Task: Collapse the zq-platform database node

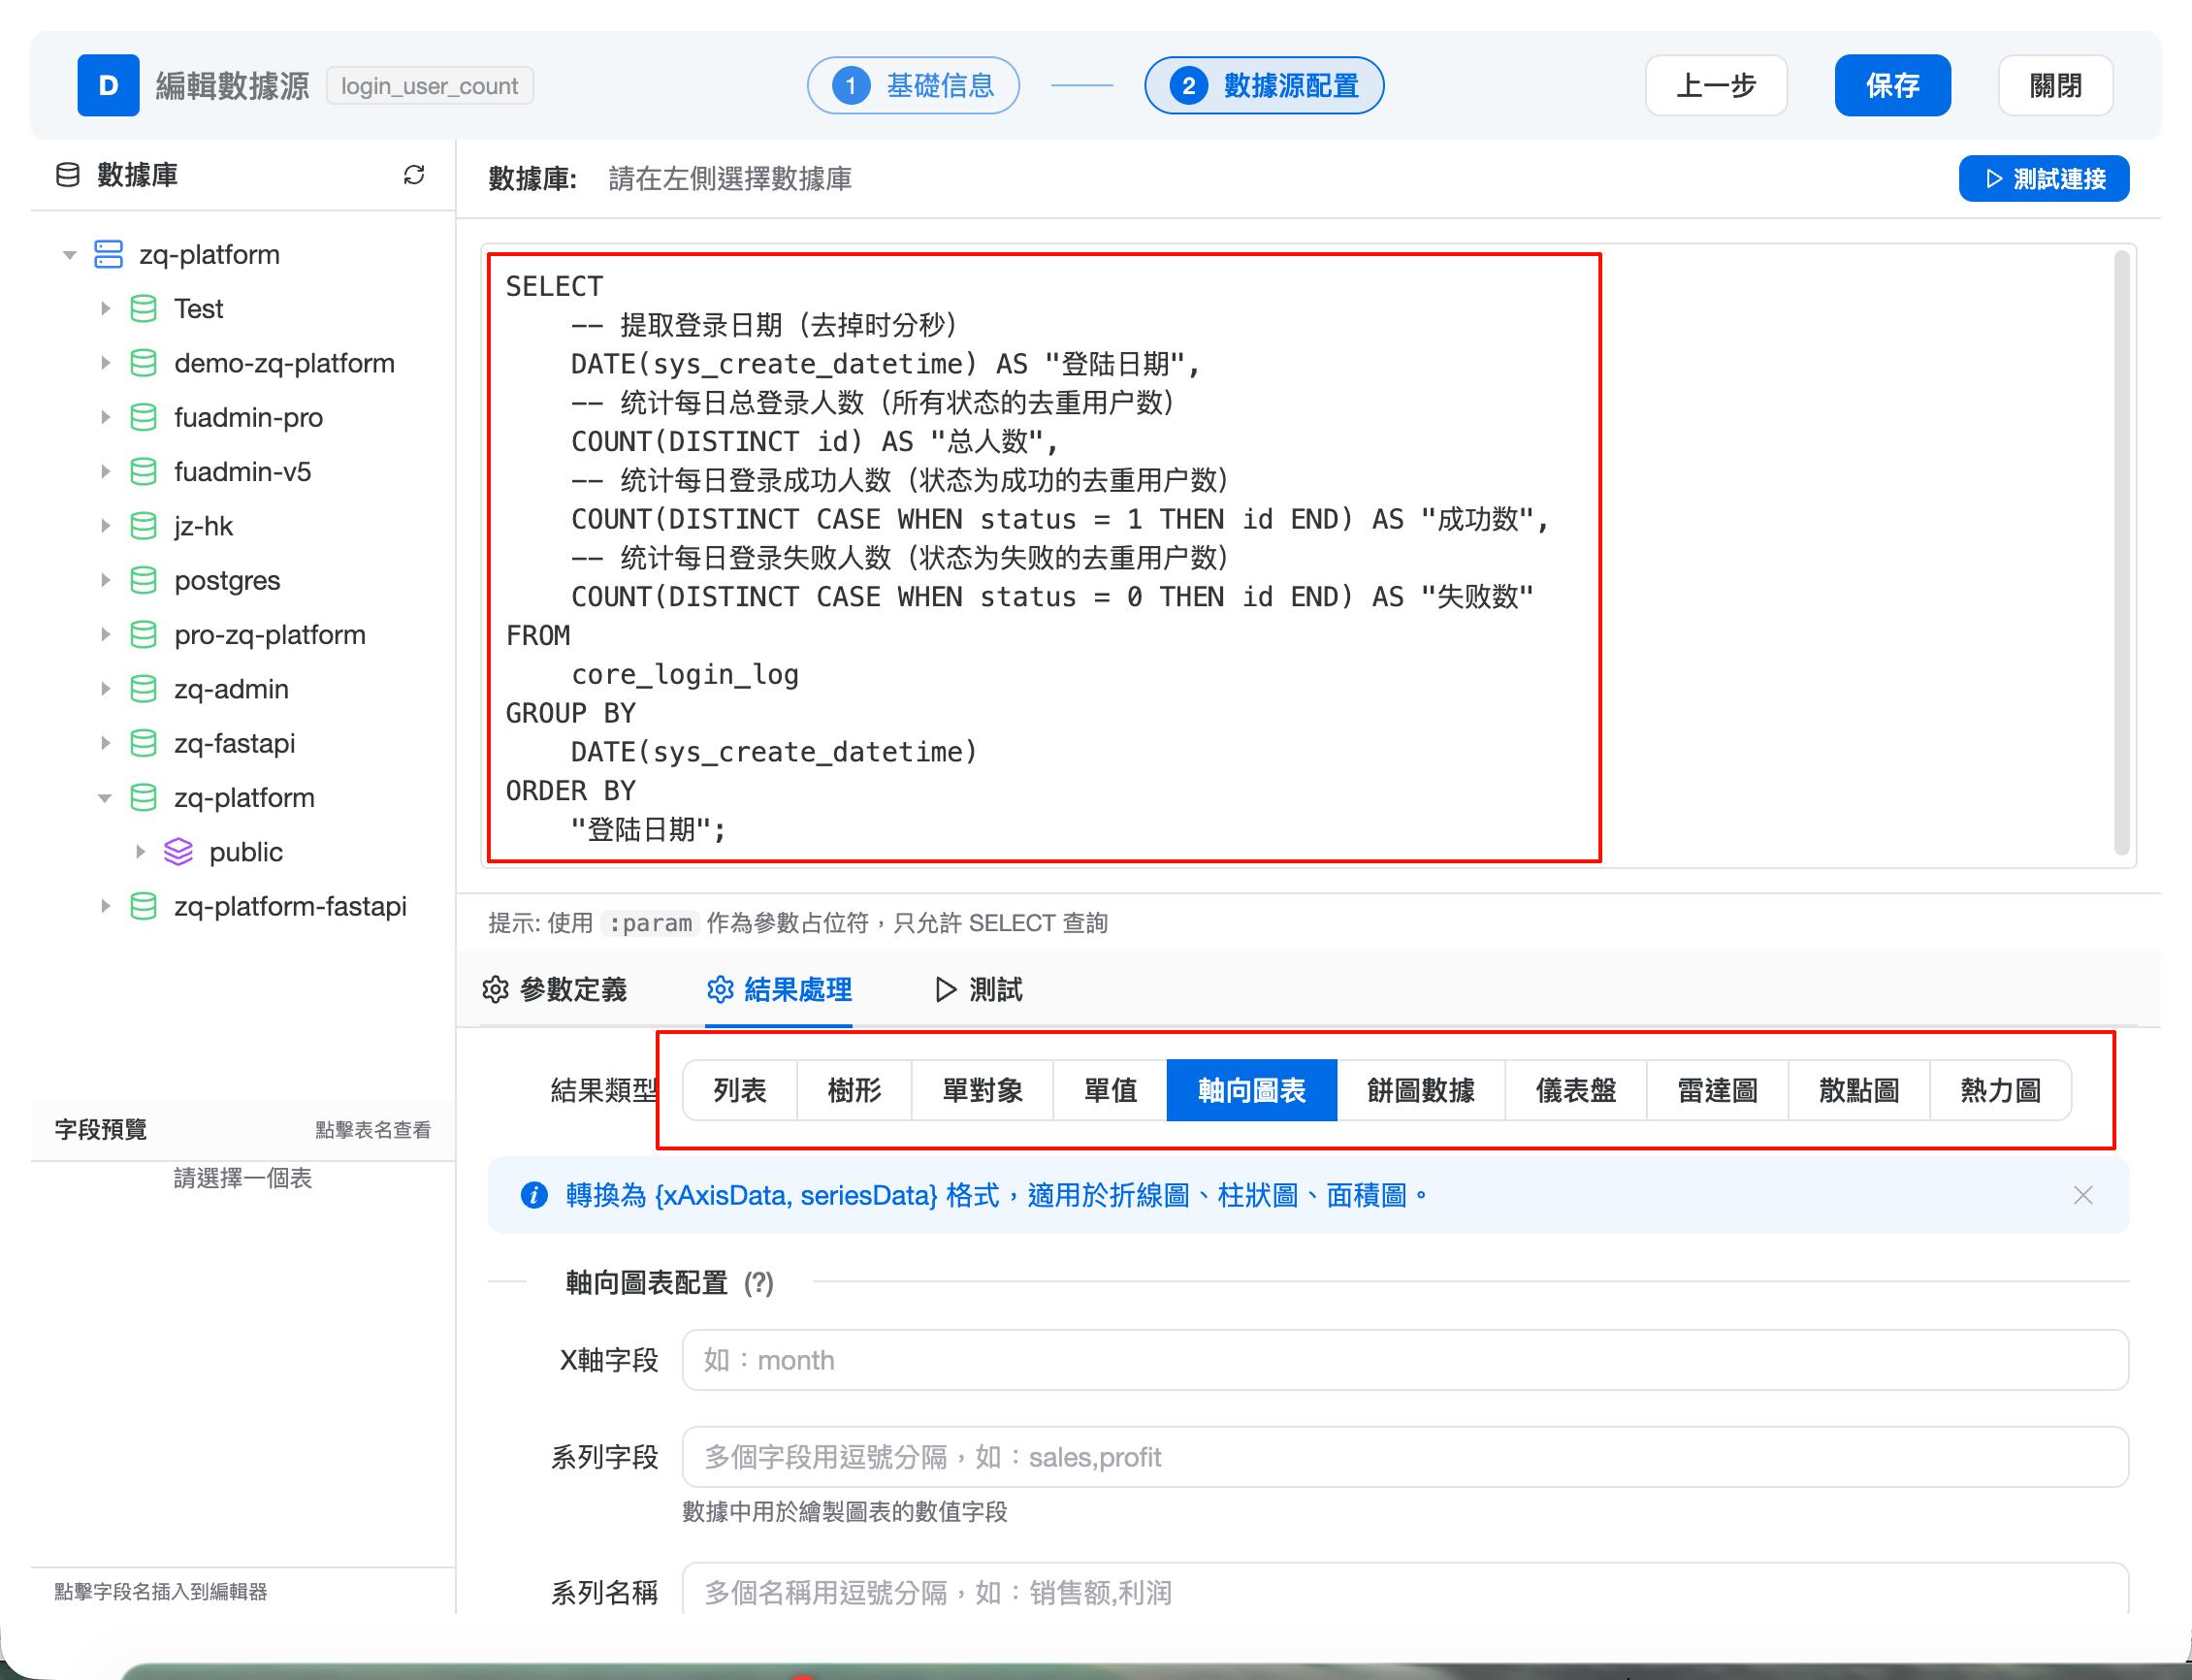Action: click(x=106, y=797)
